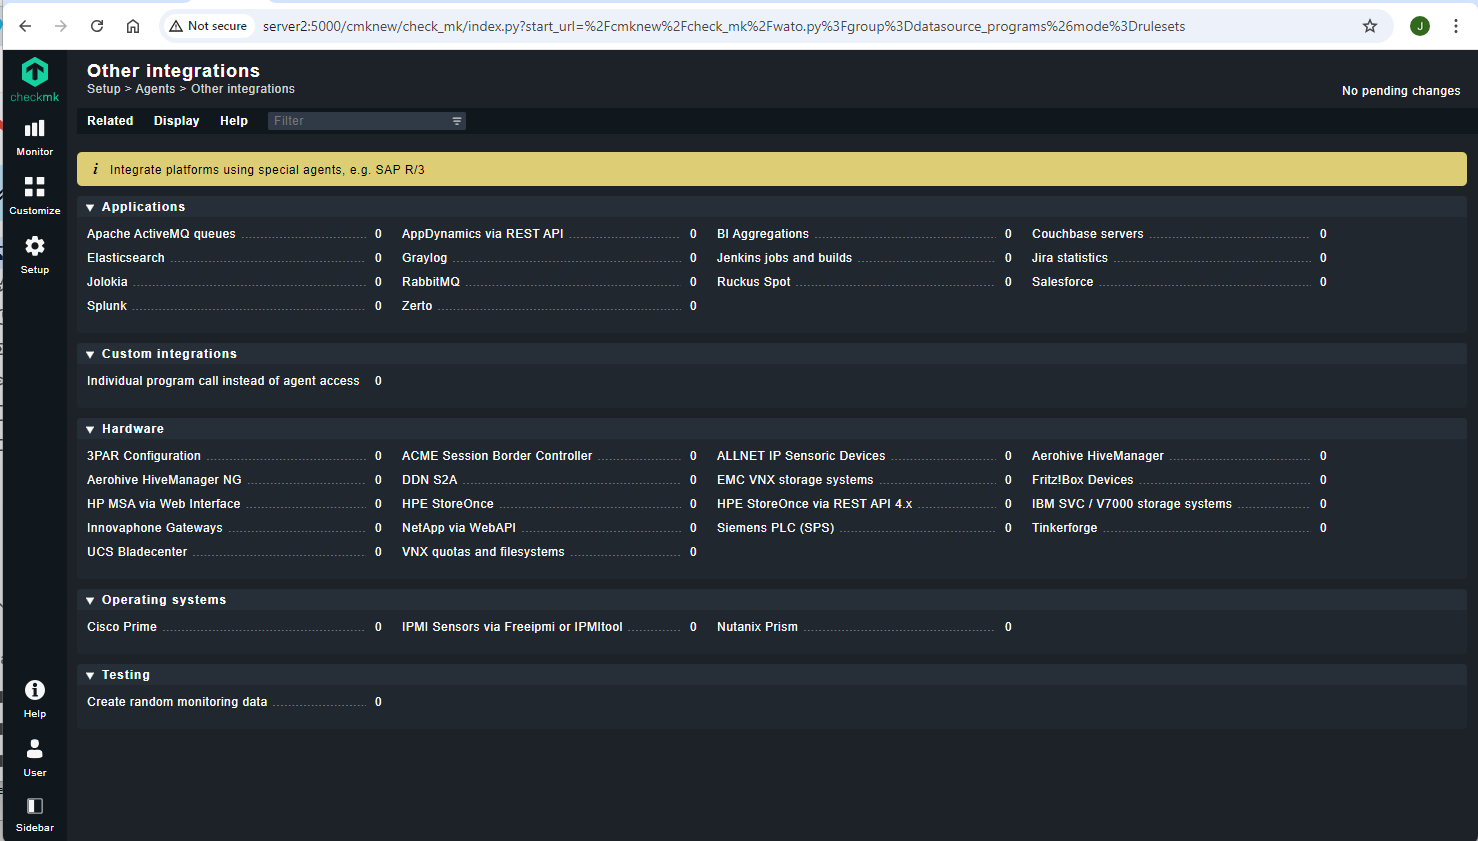This screenshot has width=1478, height=841.
Task: Collapse the Operating systems section
Action: pyautogui.click(x=91, y=600)
